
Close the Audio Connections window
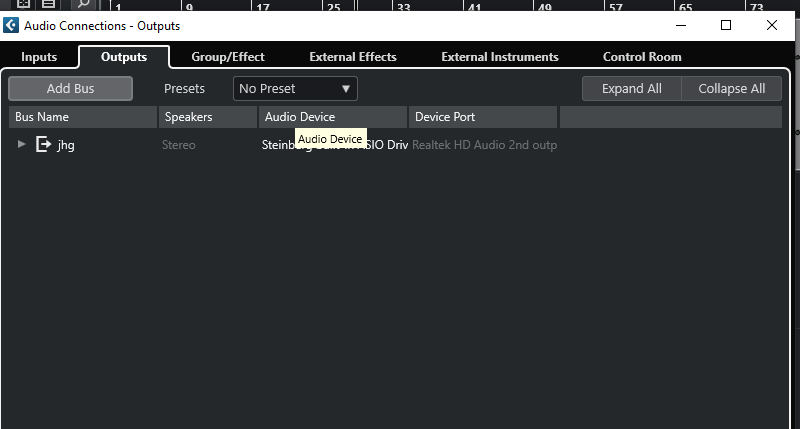pyautogui.click(x=771, y=26)
